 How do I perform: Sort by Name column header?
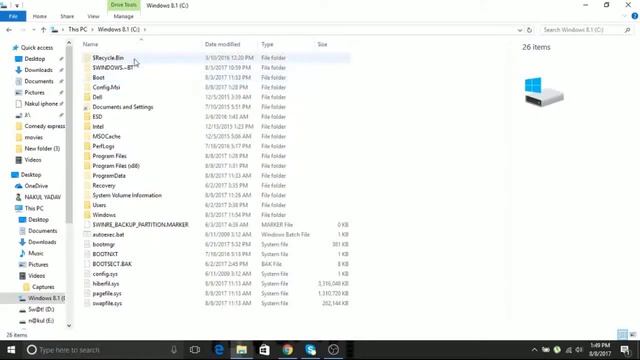pyautogui.click(x=91, y=44)
